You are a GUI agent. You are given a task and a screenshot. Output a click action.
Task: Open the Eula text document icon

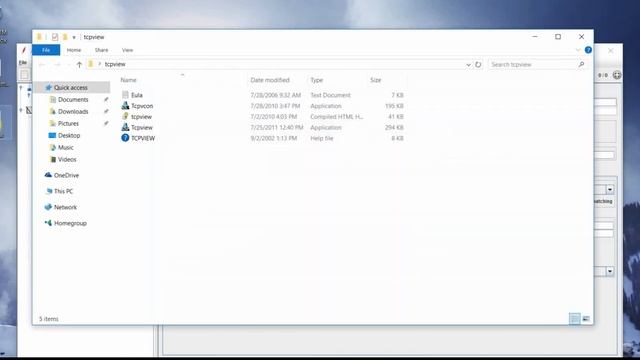pyautogui.click(x=125, y=95)
